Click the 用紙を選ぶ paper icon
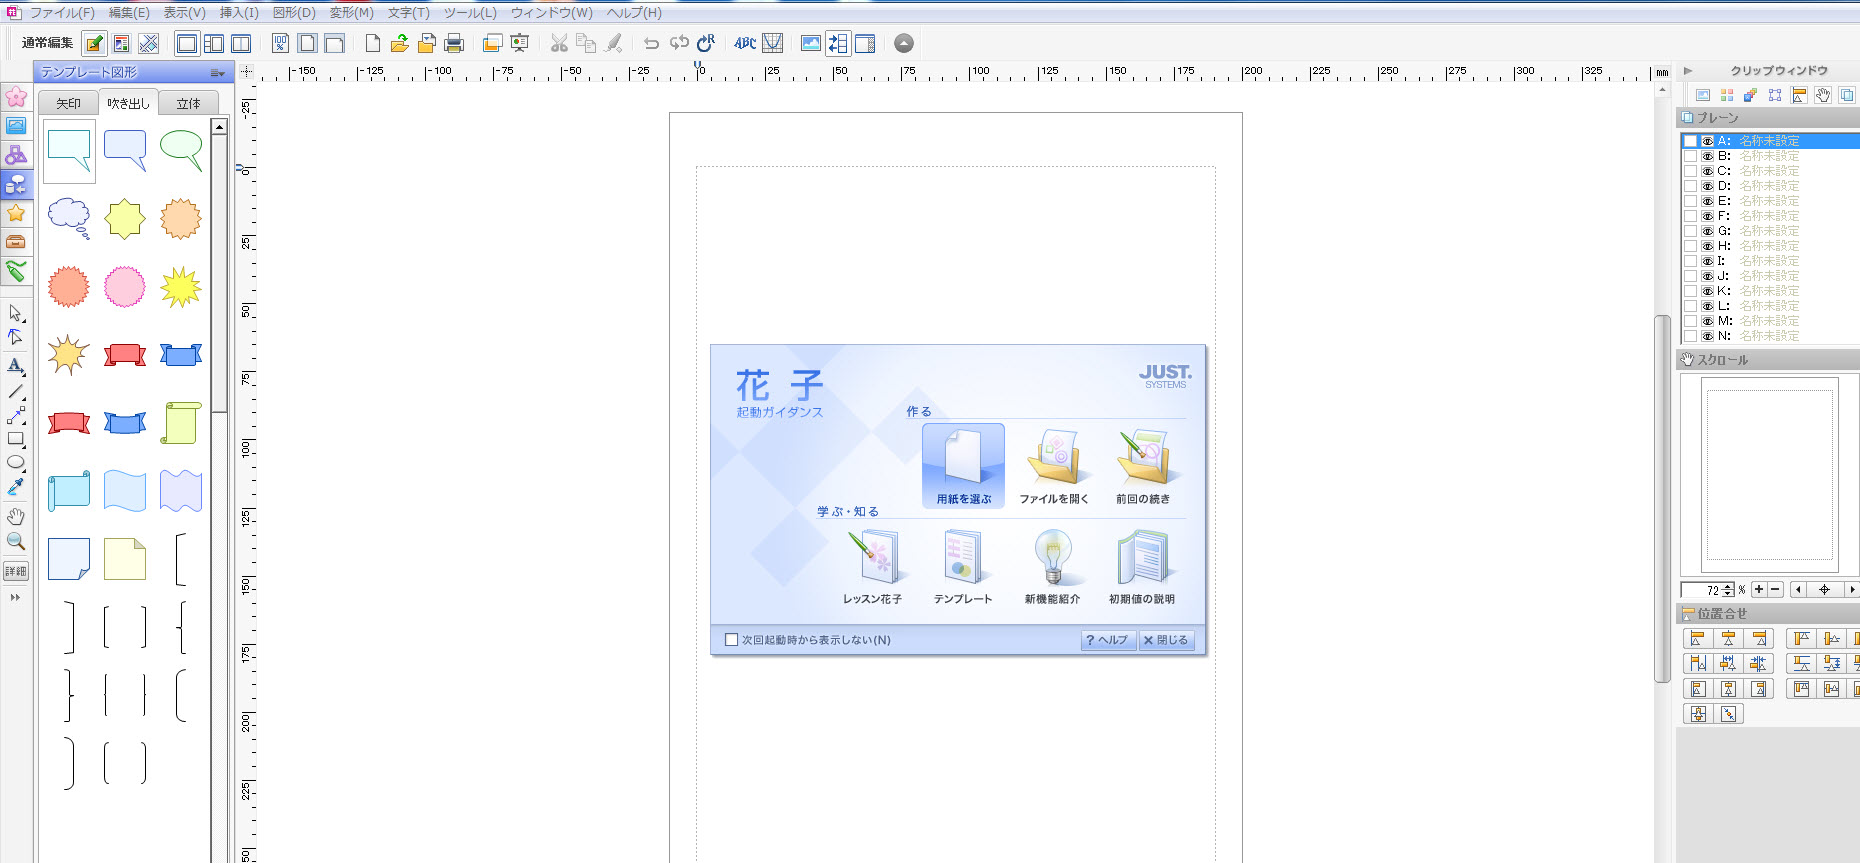 click(x=963, y=466)
